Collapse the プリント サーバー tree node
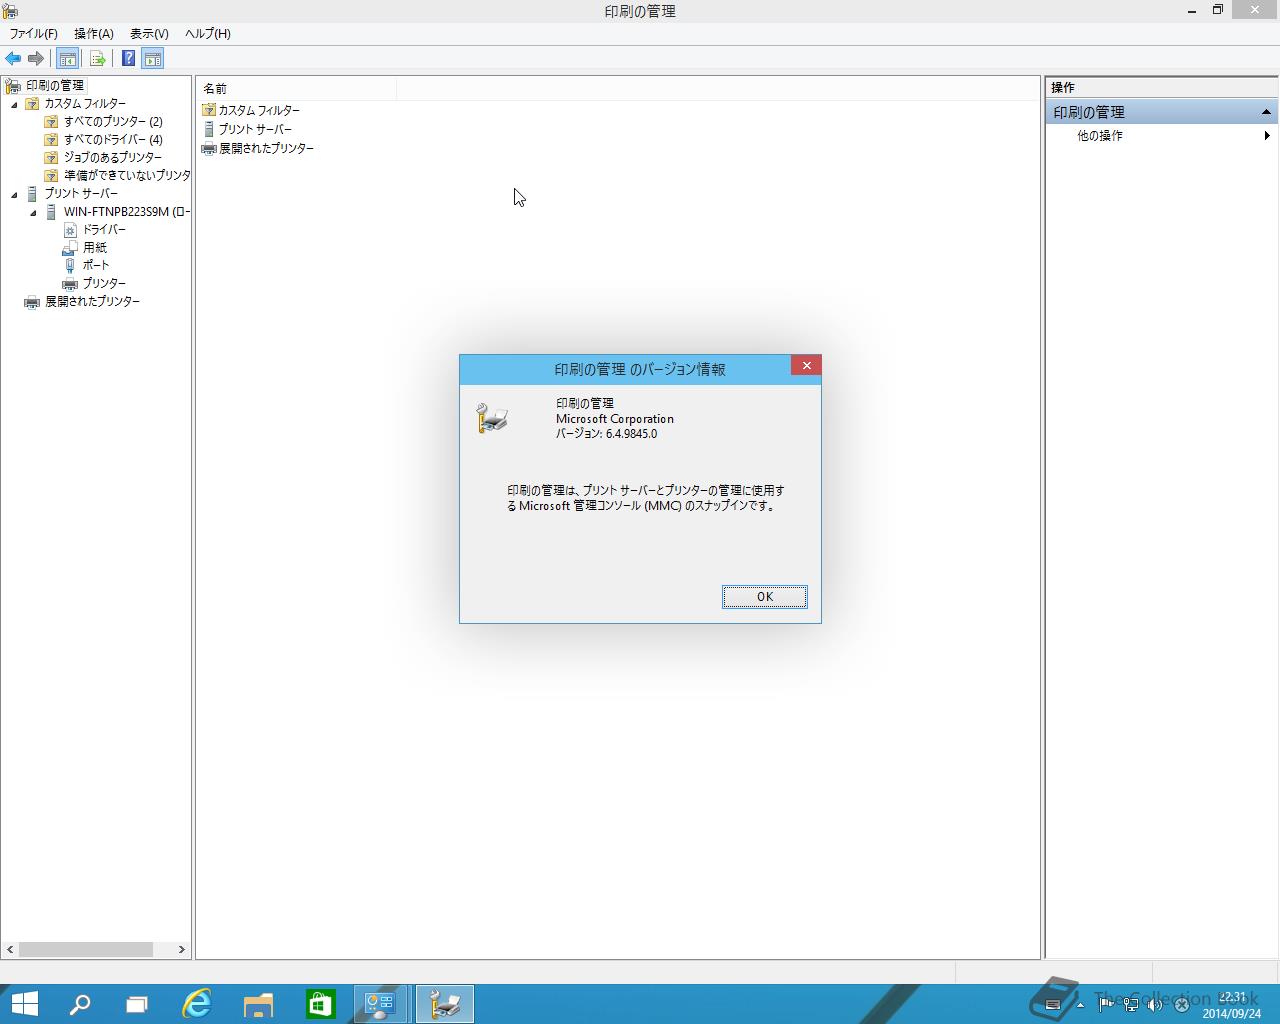Viewport: 1280px width, 1024px height. (x=14, y=195)
